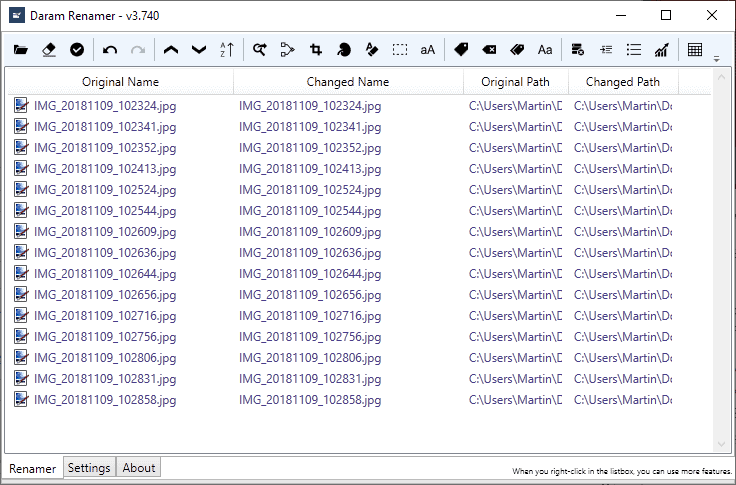The image size is (736, 485).
Task: Click changed name IMG_20181109_102716.jpg
Action: tap(310, 316)
